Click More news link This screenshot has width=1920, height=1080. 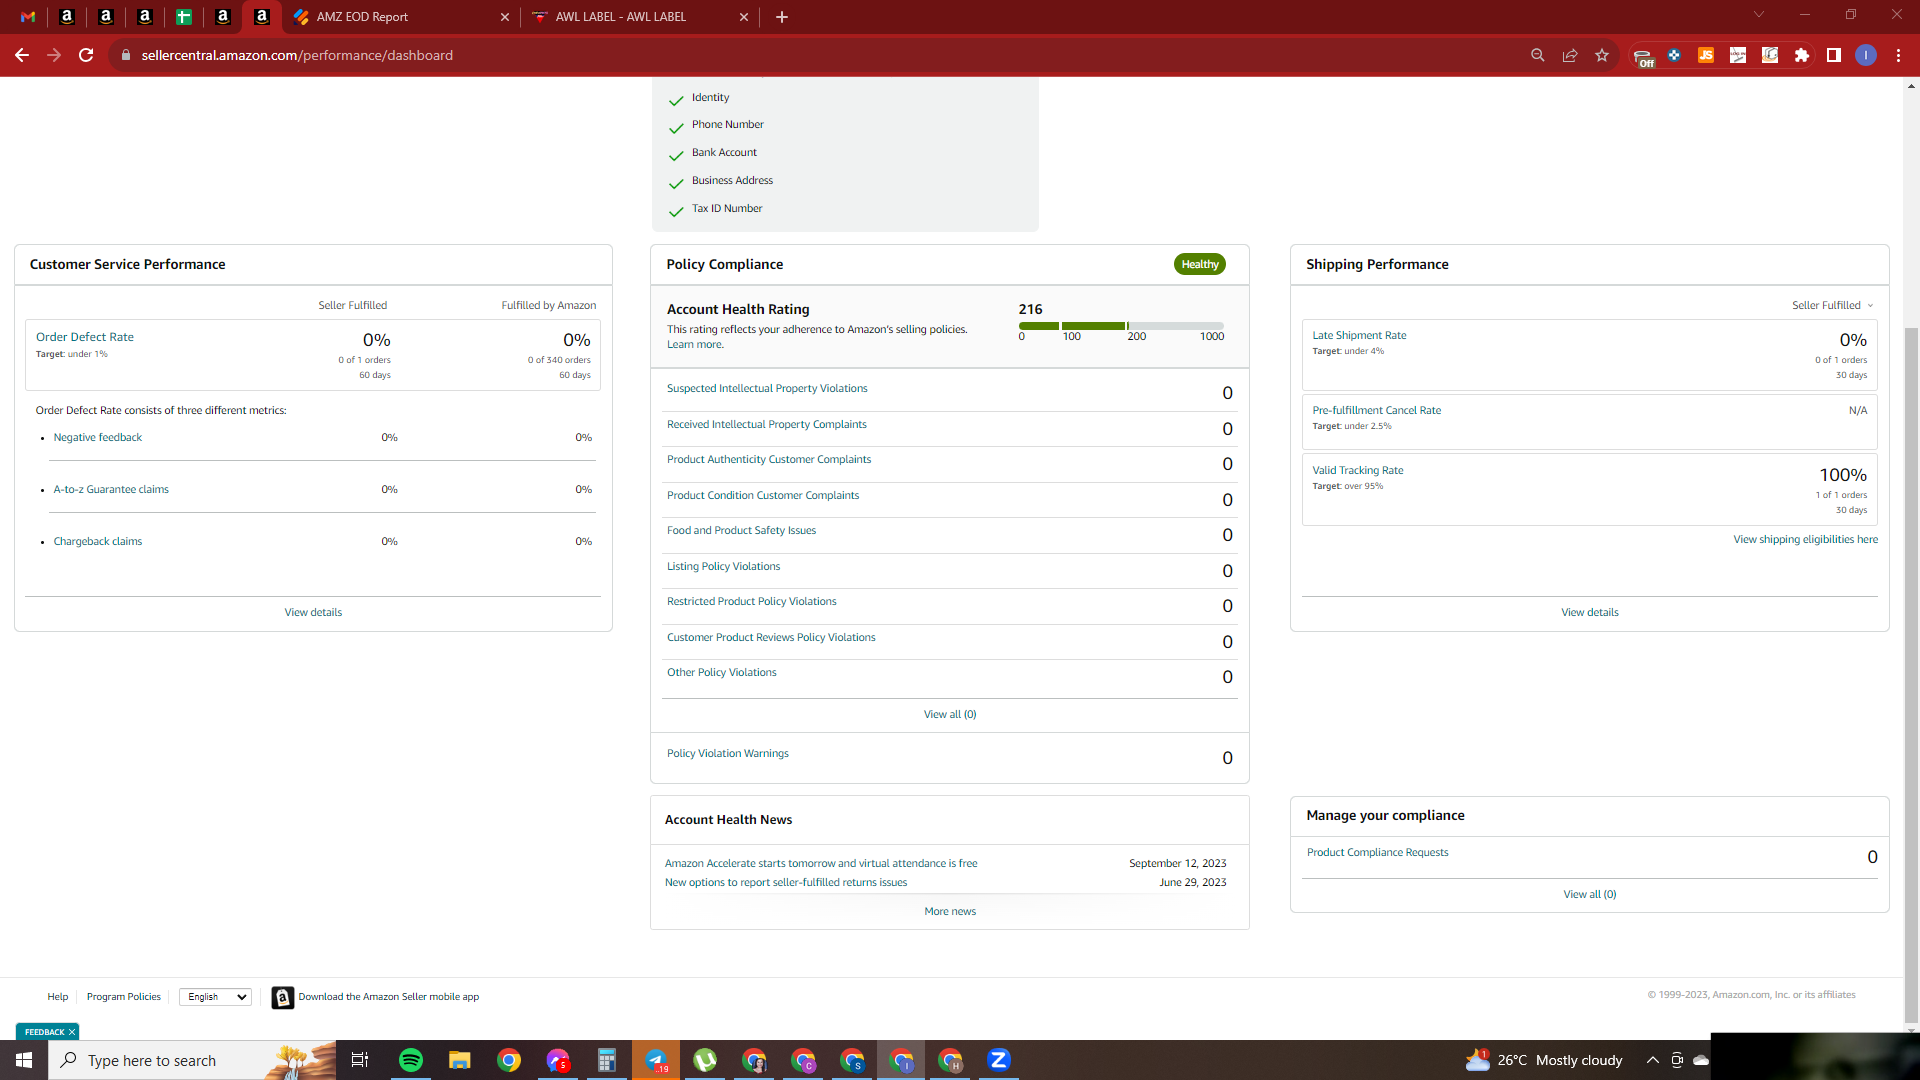(x=950, y=911)
